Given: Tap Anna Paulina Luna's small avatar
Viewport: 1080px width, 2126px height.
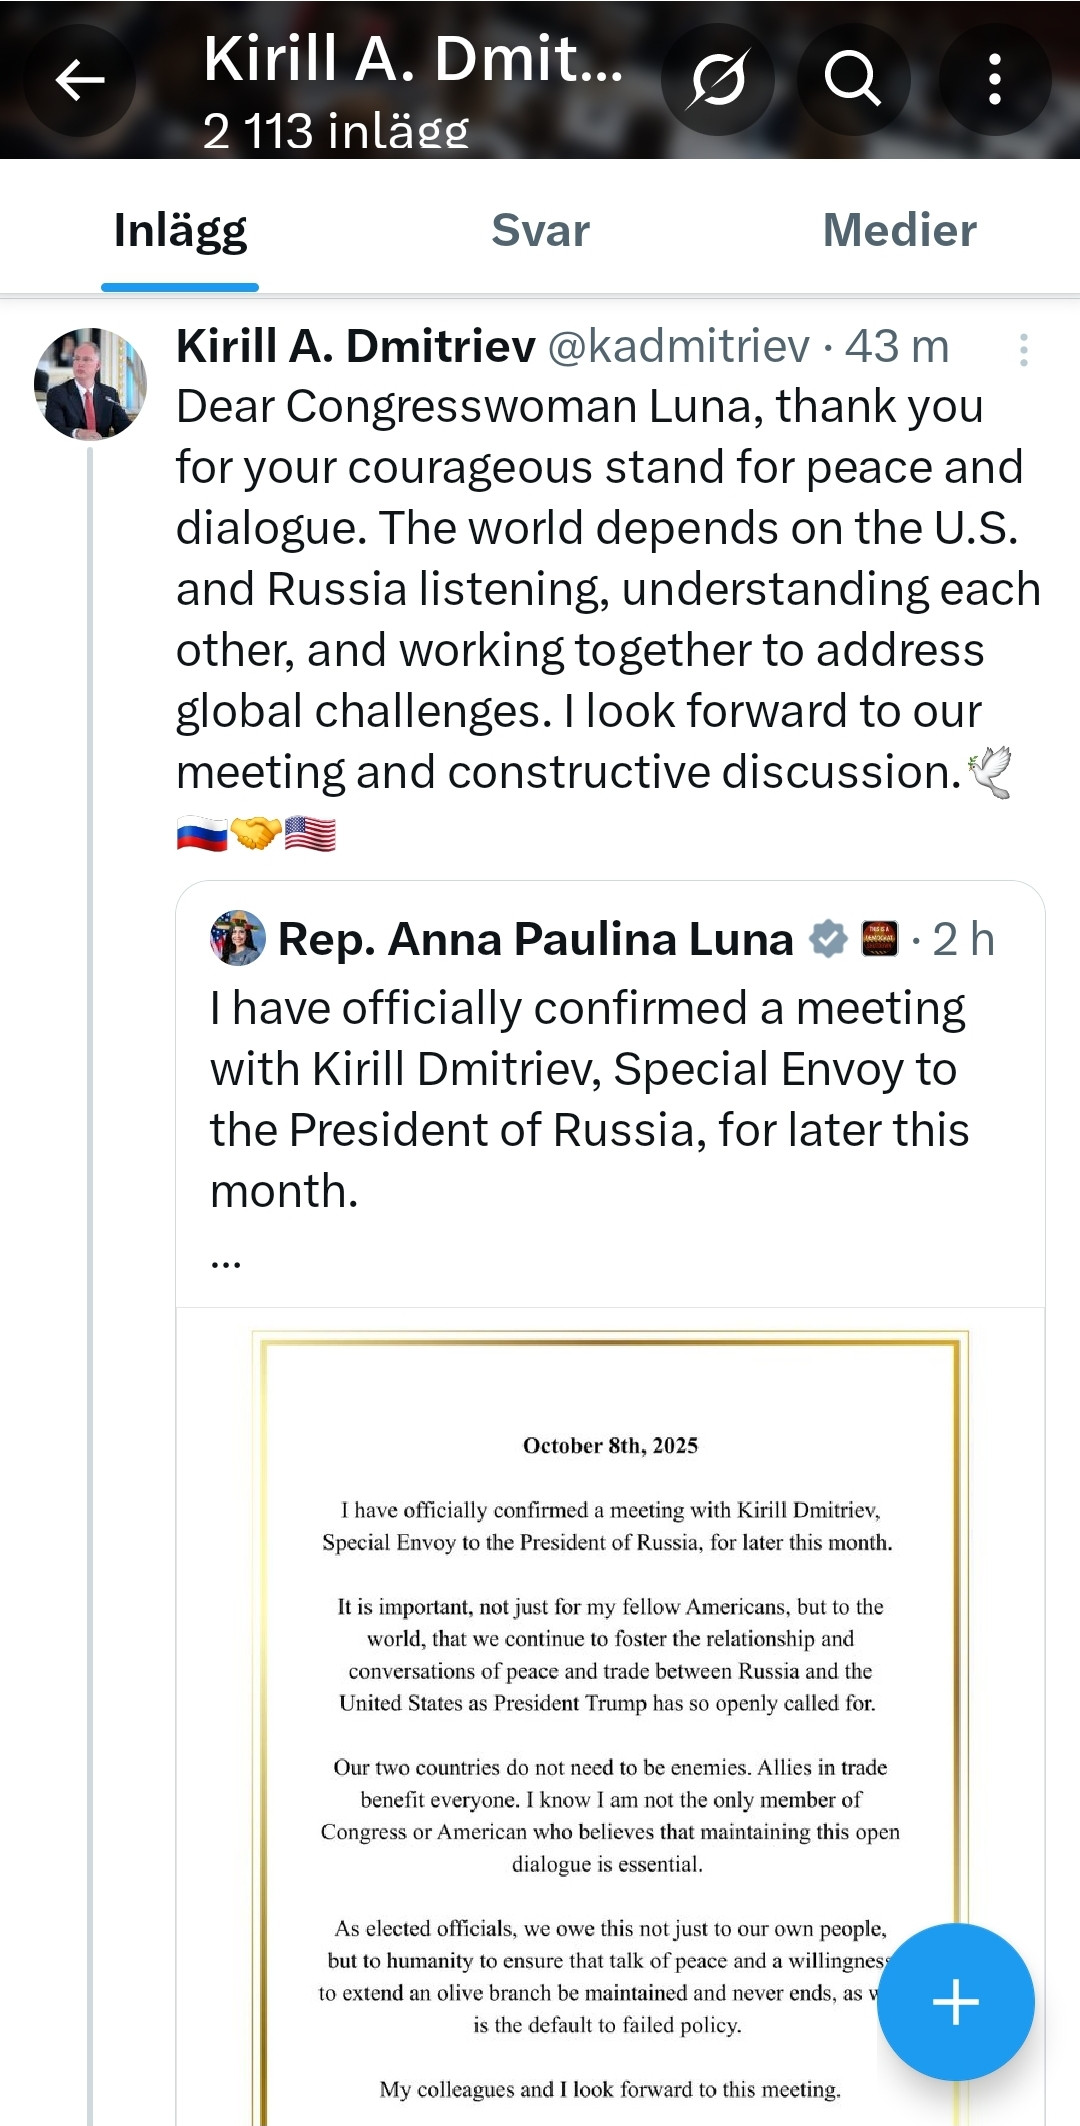Looking at the screenshot, I should click(x=237, y=938).
